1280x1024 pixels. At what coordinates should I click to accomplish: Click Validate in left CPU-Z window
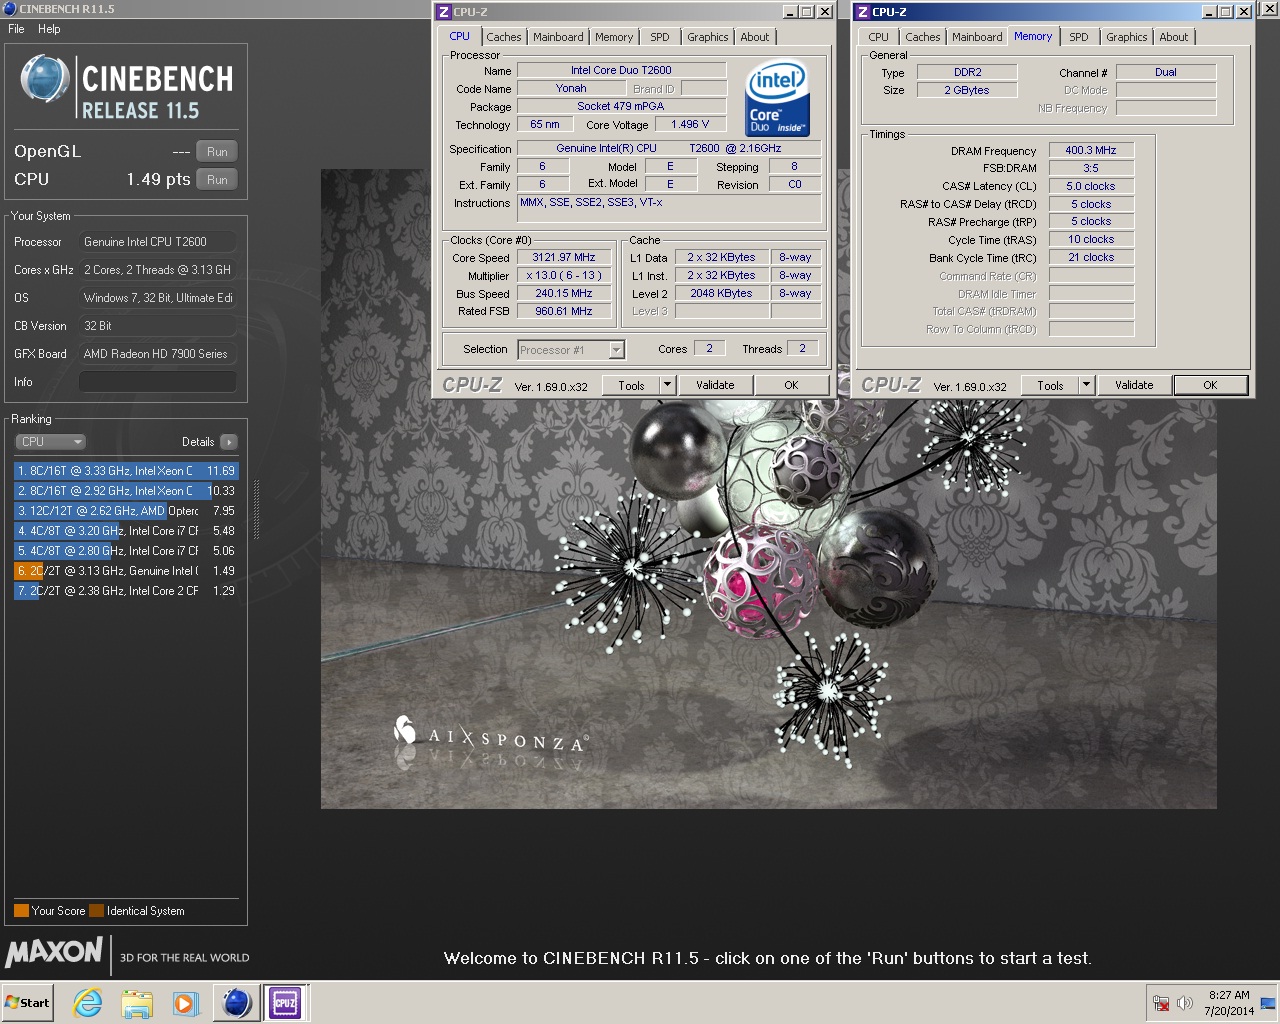715,385
